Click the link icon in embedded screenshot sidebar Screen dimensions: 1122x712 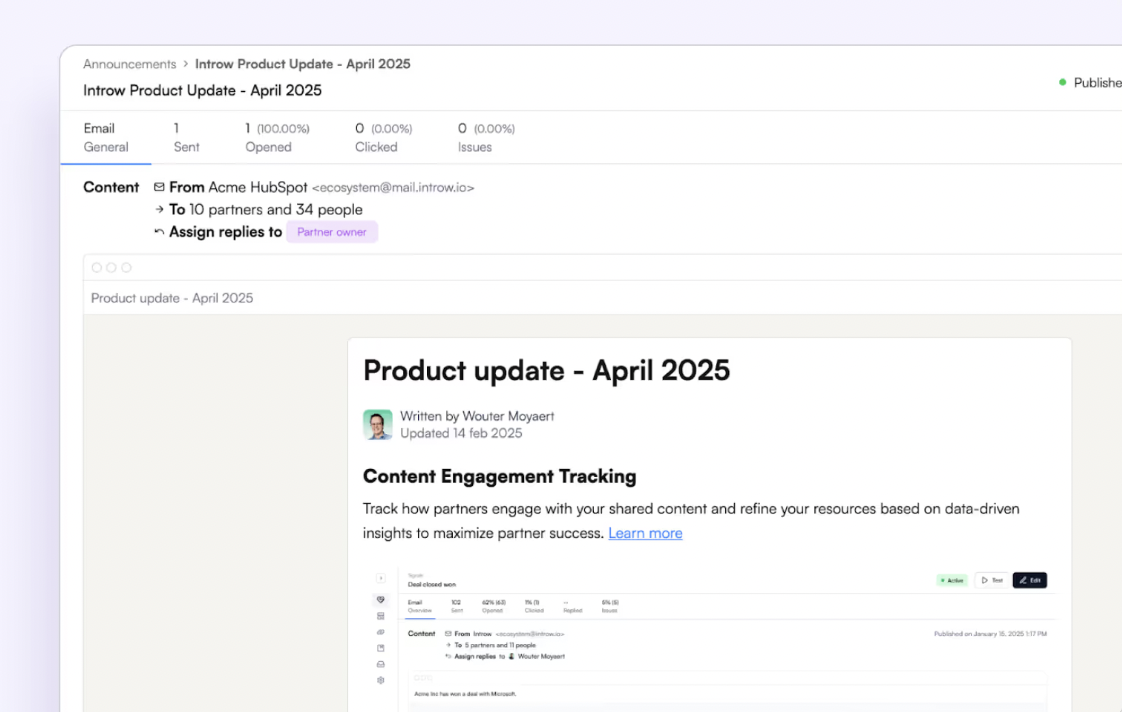(x=381, y=632)
